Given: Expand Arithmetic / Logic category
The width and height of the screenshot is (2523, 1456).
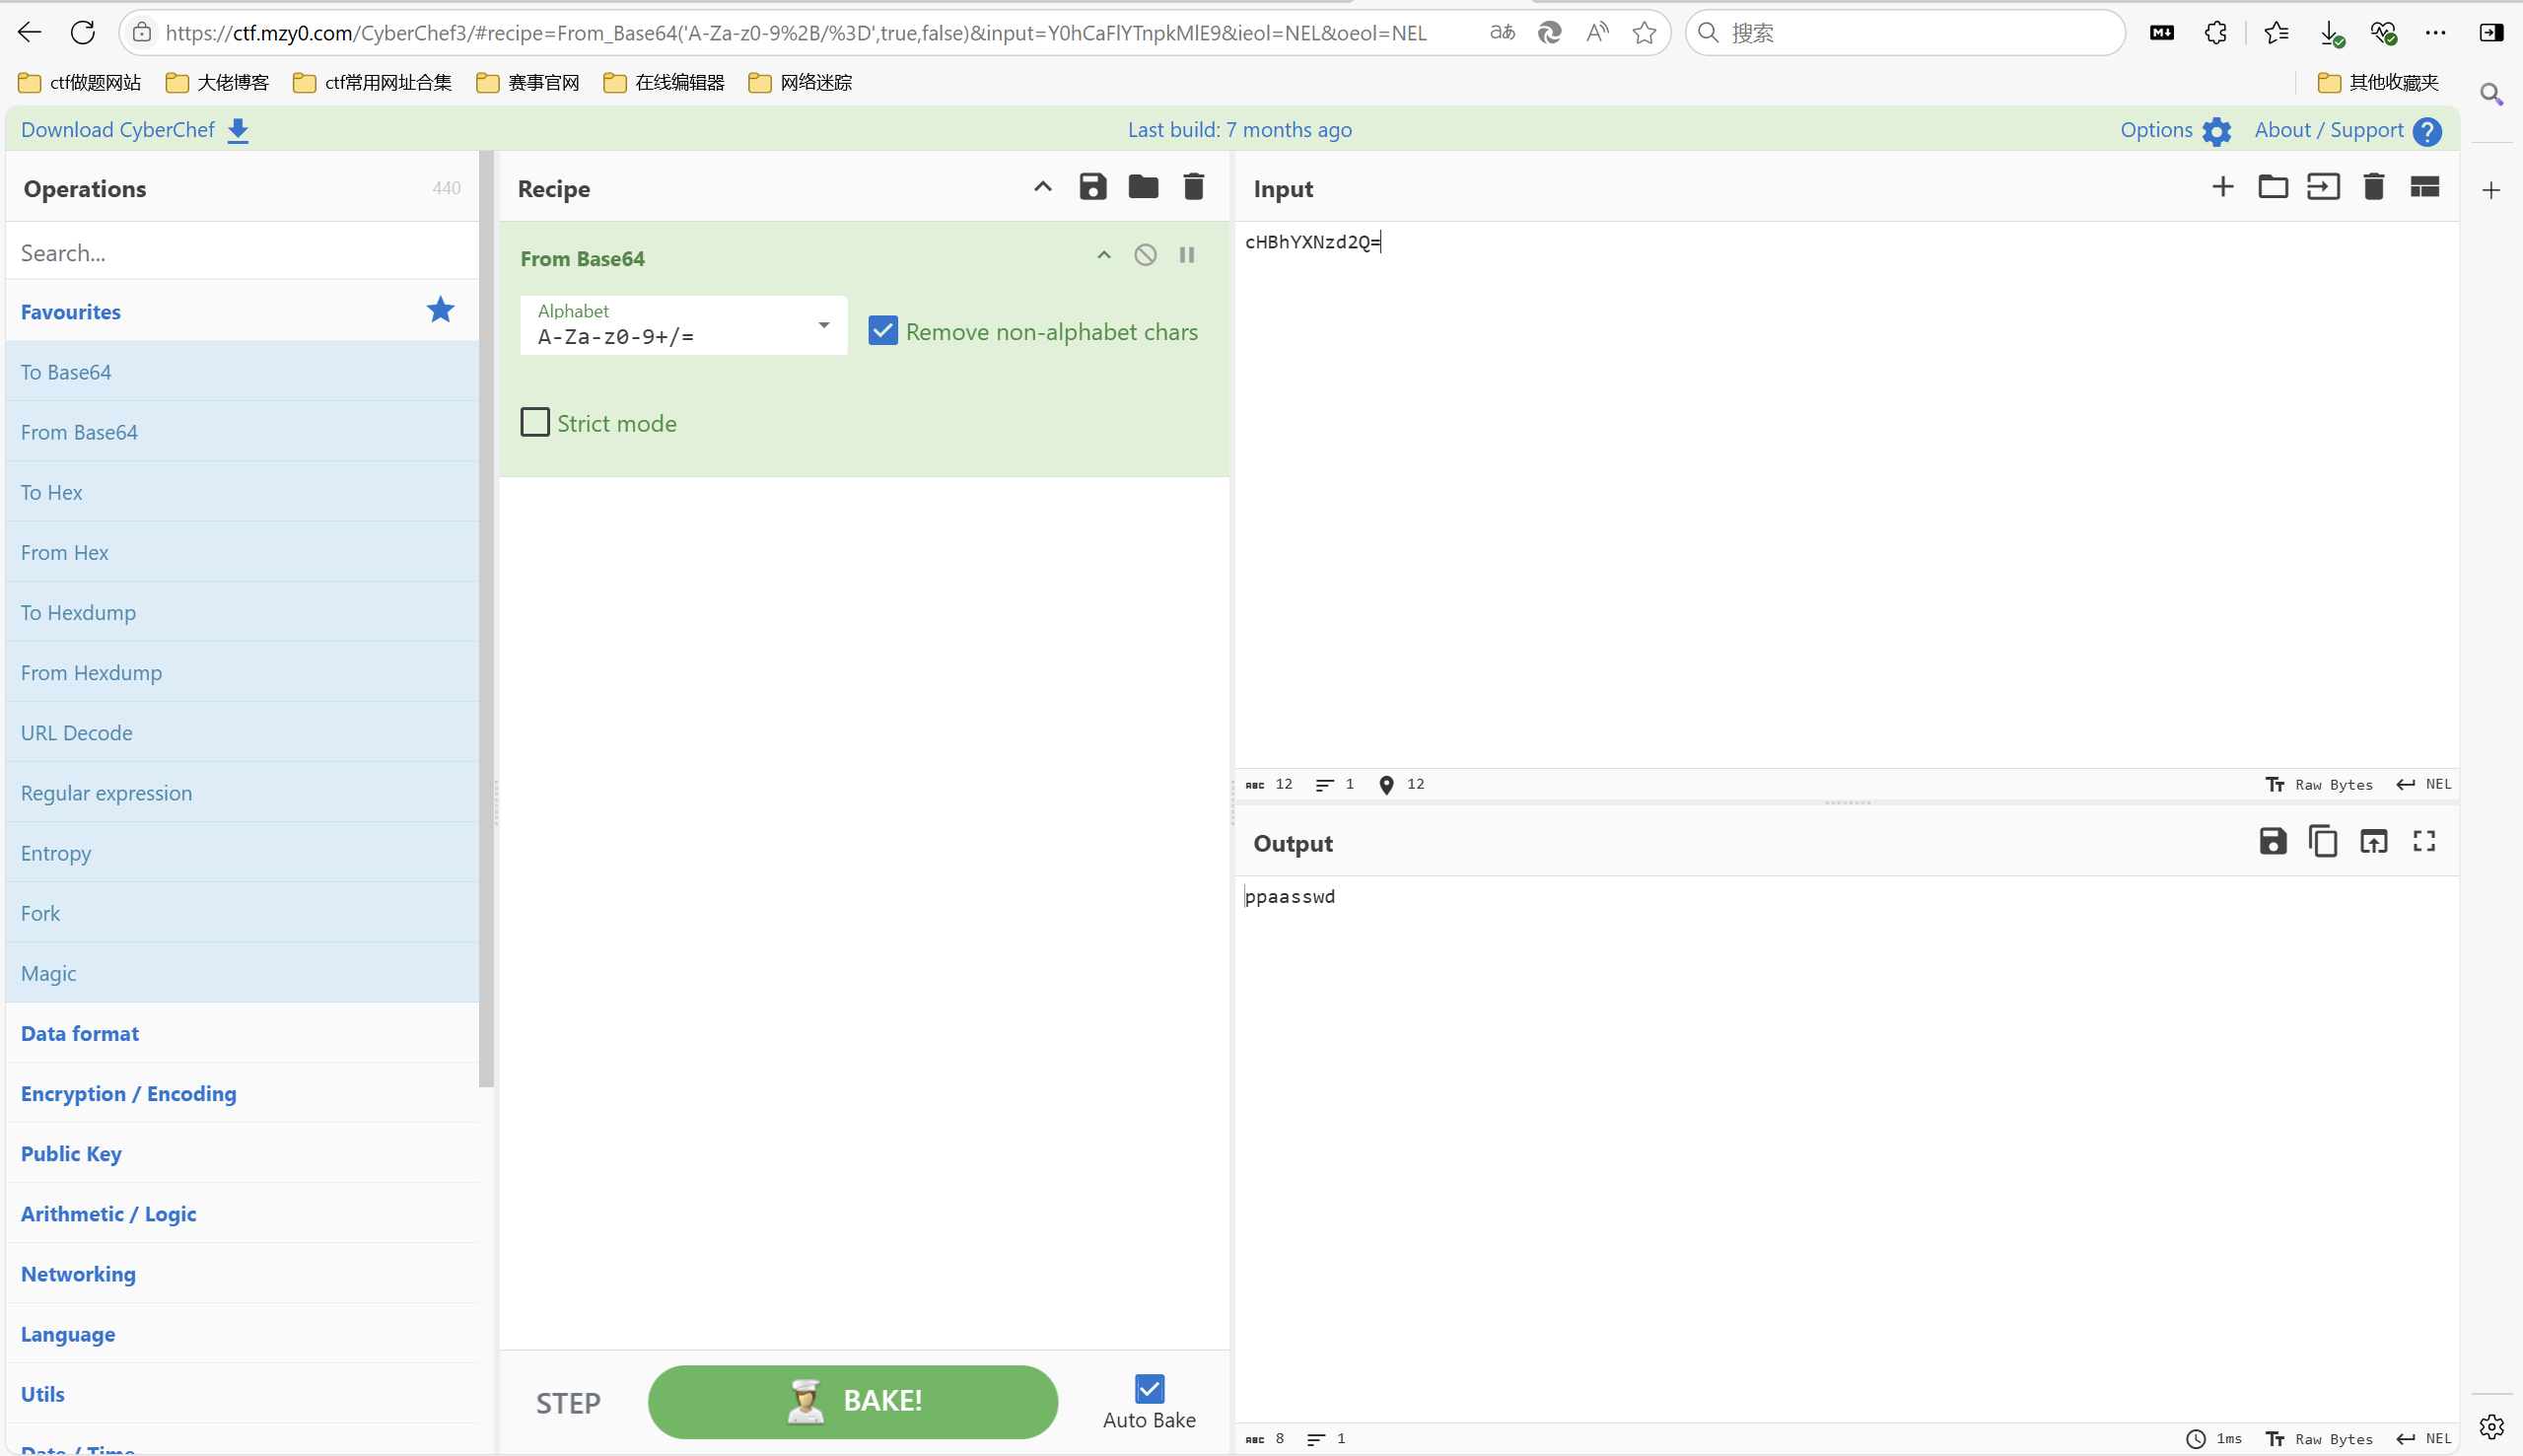Looking at the screenshot, I should coord(243,1213).
